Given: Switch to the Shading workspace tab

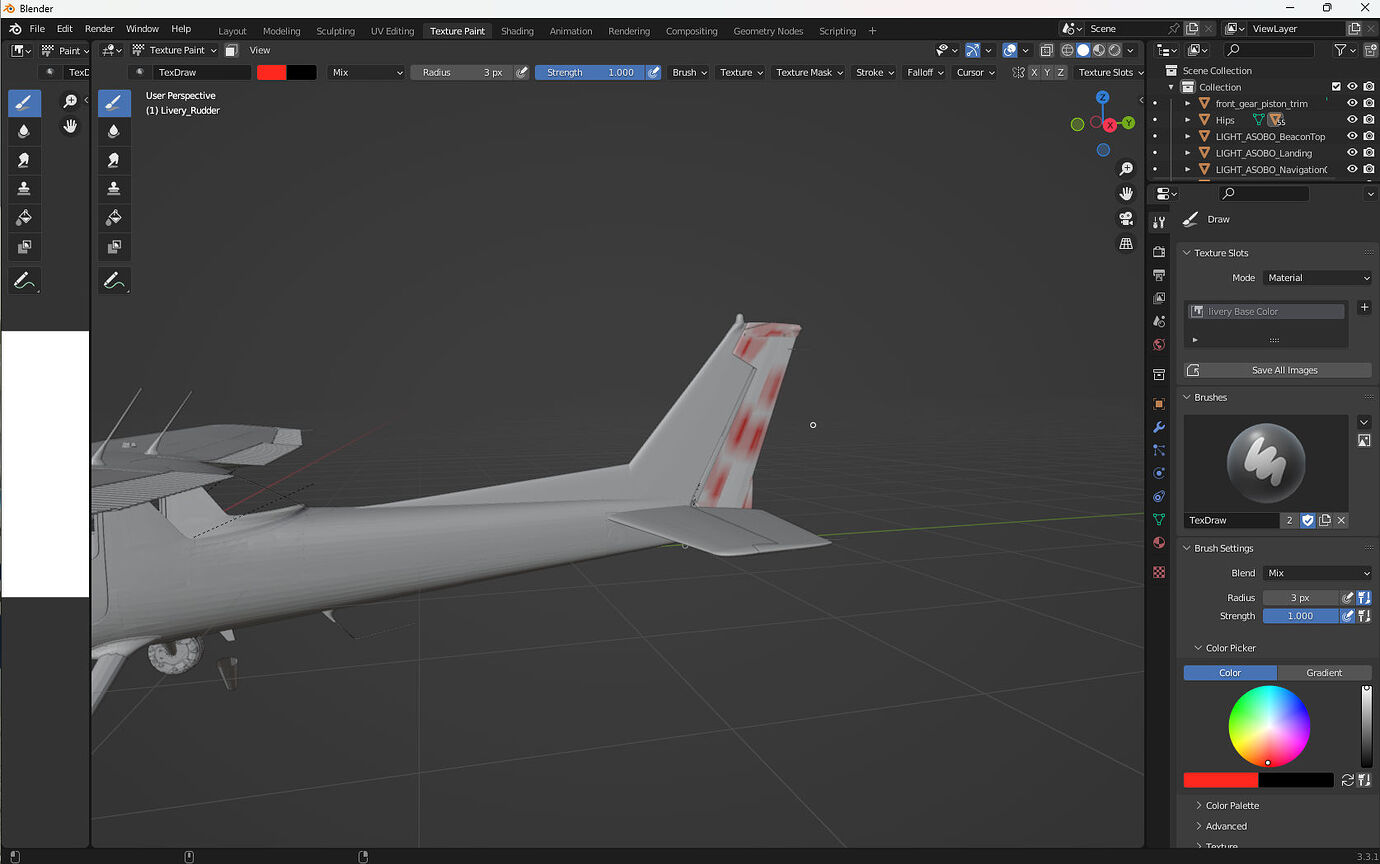Looking at the screenshot, I should [x=517, y=30].
